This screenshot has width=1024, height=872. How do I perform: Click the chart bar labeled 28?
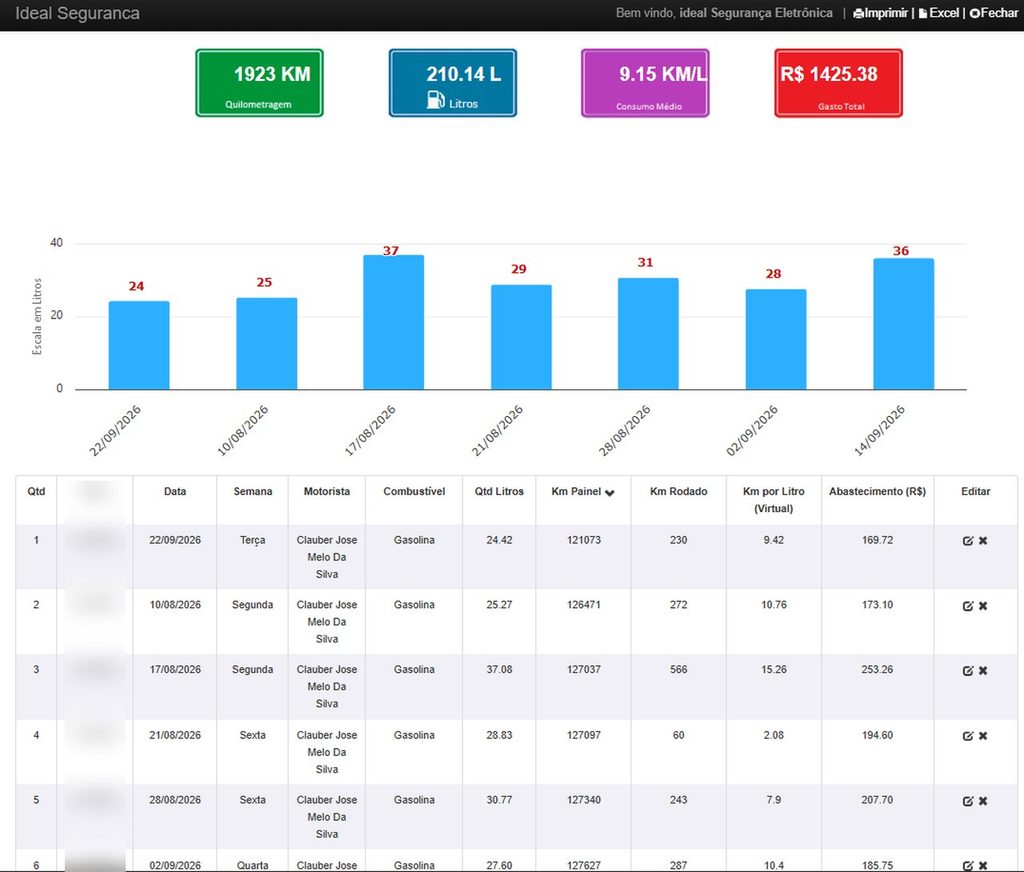coord(776,340)
